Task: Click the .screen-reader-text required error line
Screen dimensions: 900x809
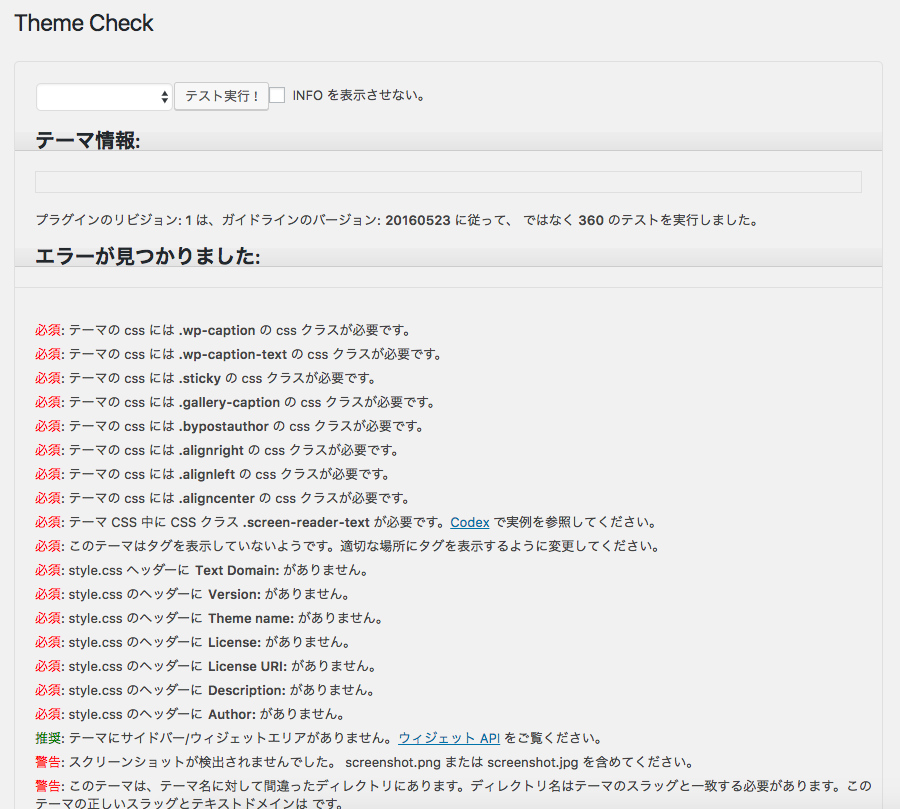Action: [x=346, y=522]
